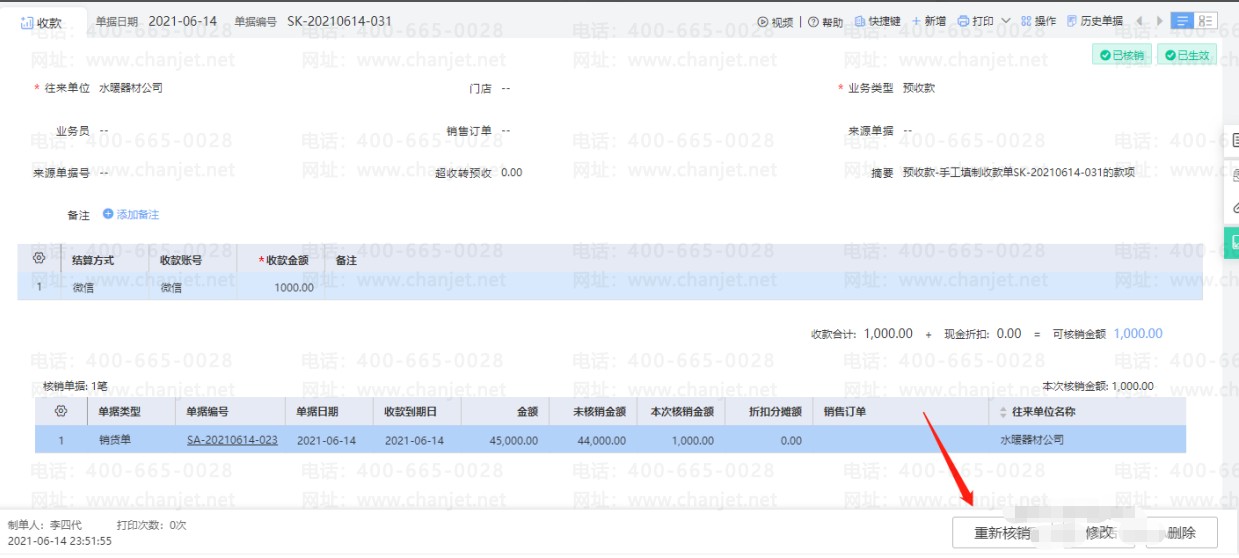Click the 打印 print icon
Viewport: 1239px width, 558px height.
pos(963,21)
